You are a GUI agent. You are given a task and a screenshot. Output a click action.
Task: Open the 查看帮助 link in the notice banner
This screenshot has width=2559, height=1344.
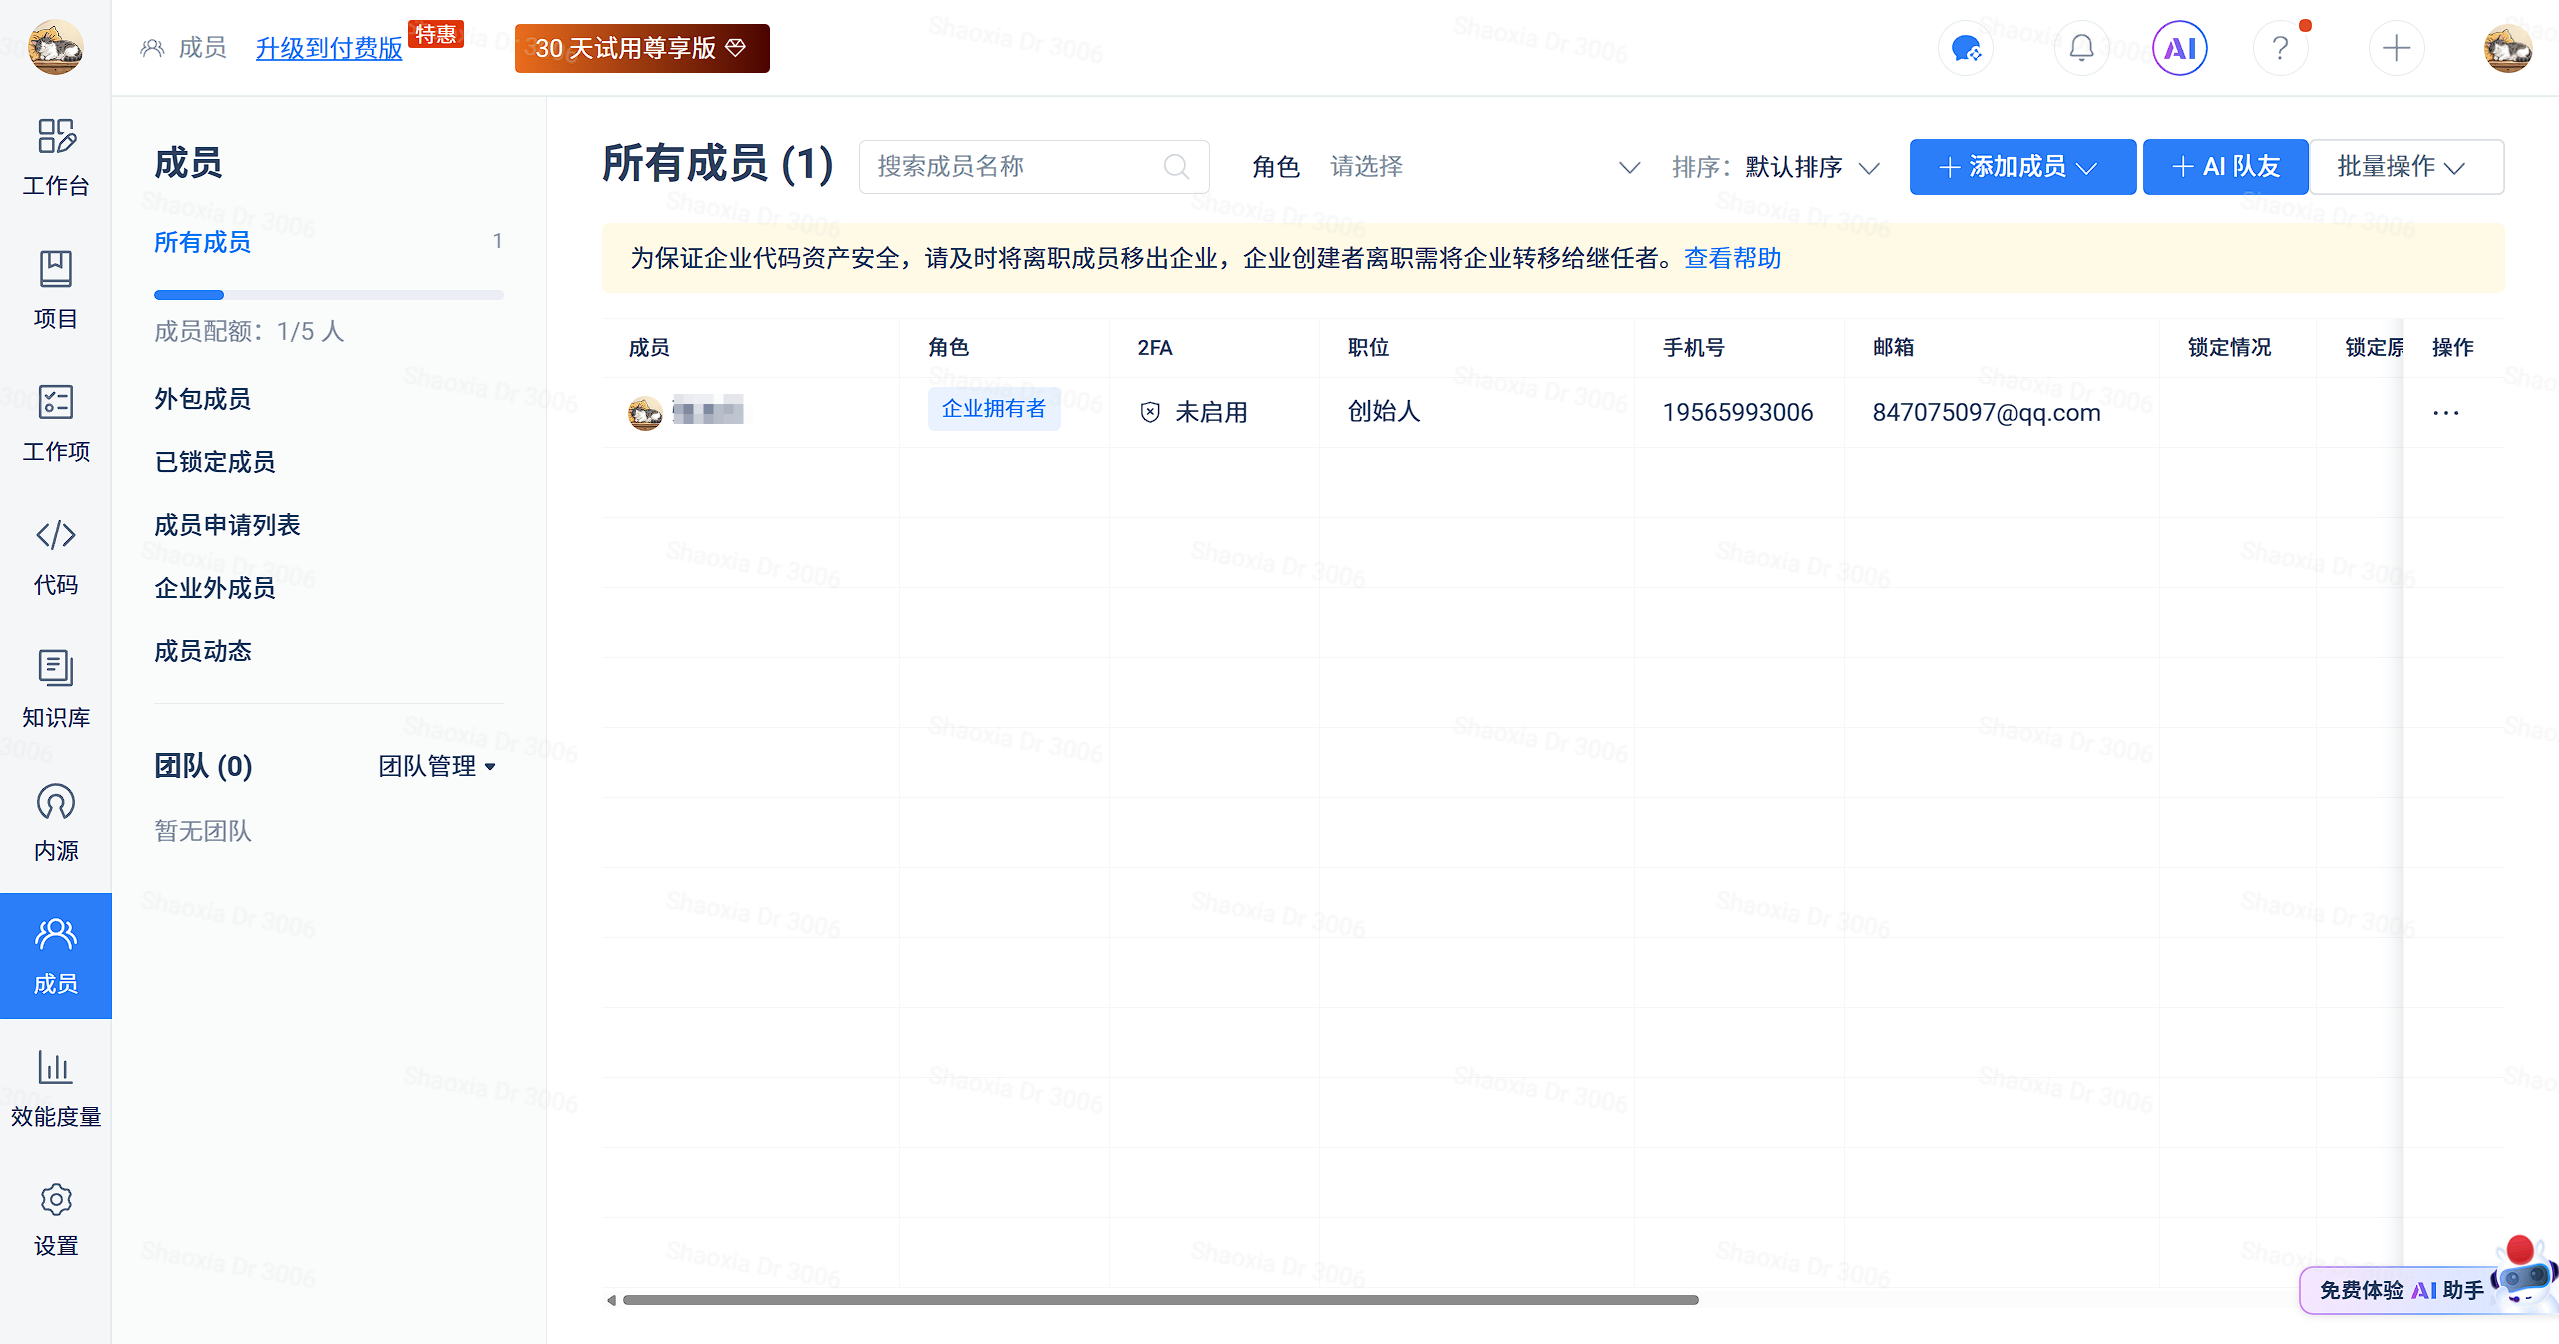(1732, 258)
